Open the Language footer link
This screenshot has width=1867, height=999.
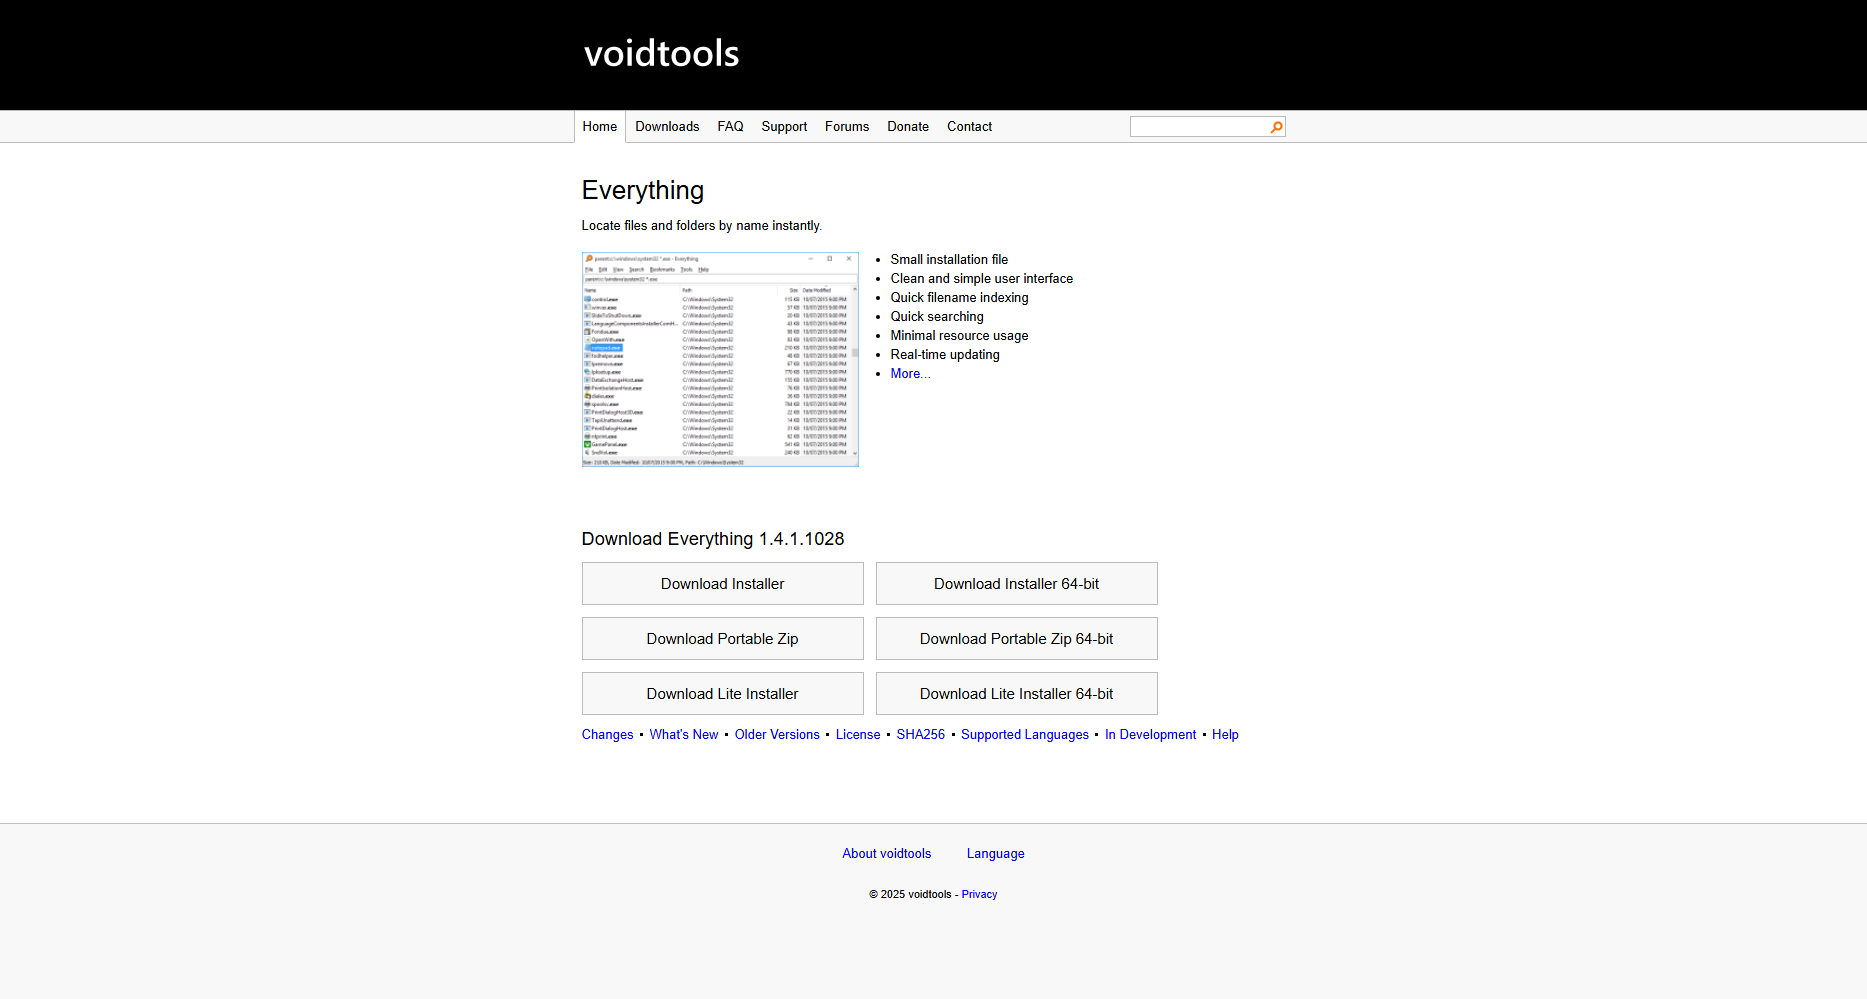click(995, 854)
